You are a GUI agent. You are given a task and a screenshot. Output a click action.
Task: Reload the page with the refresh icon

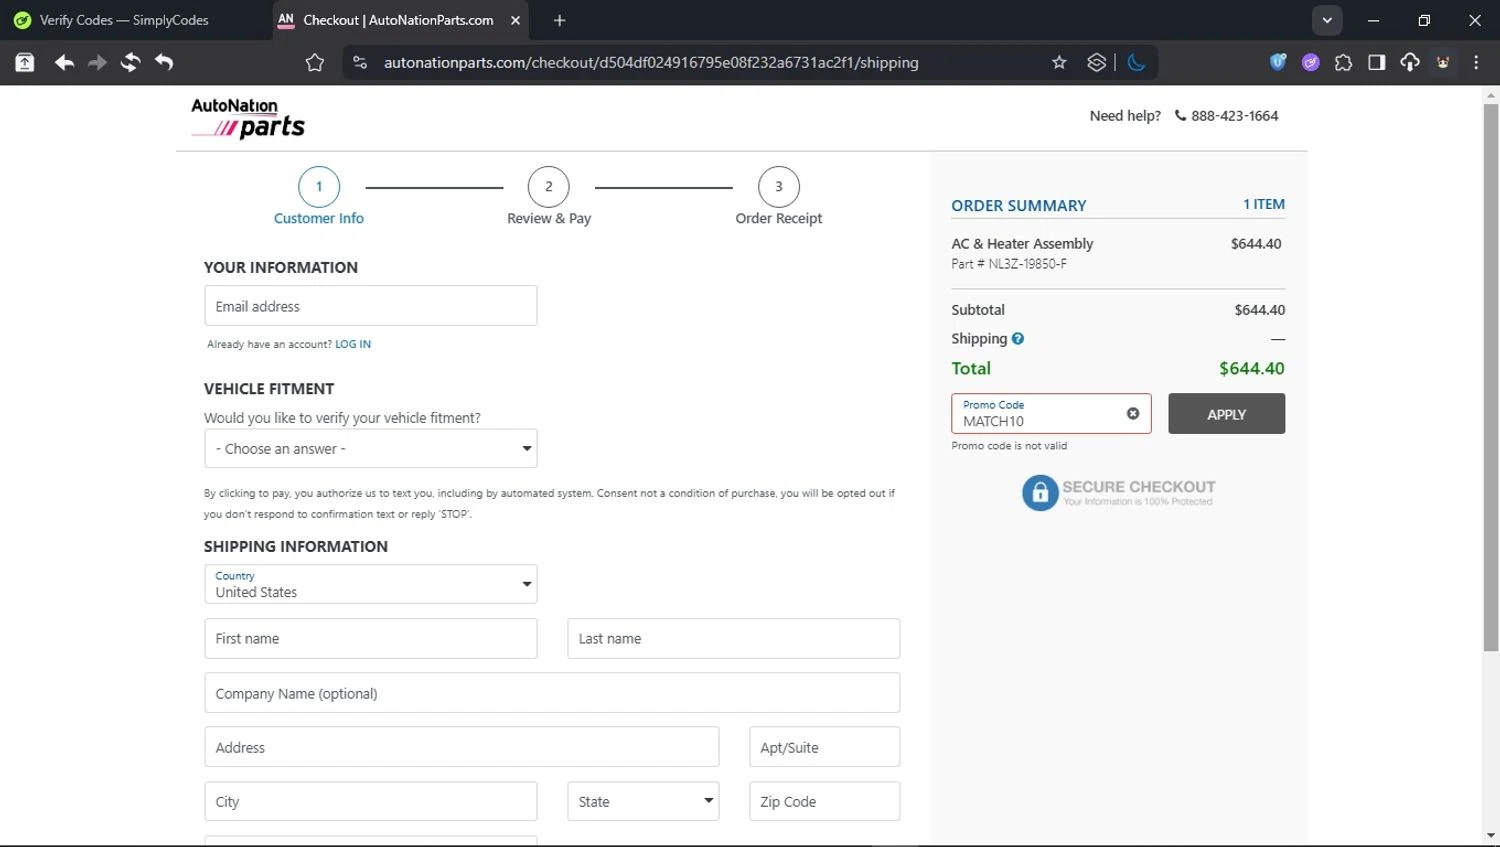pyautogui.click(x=130, y=62)
